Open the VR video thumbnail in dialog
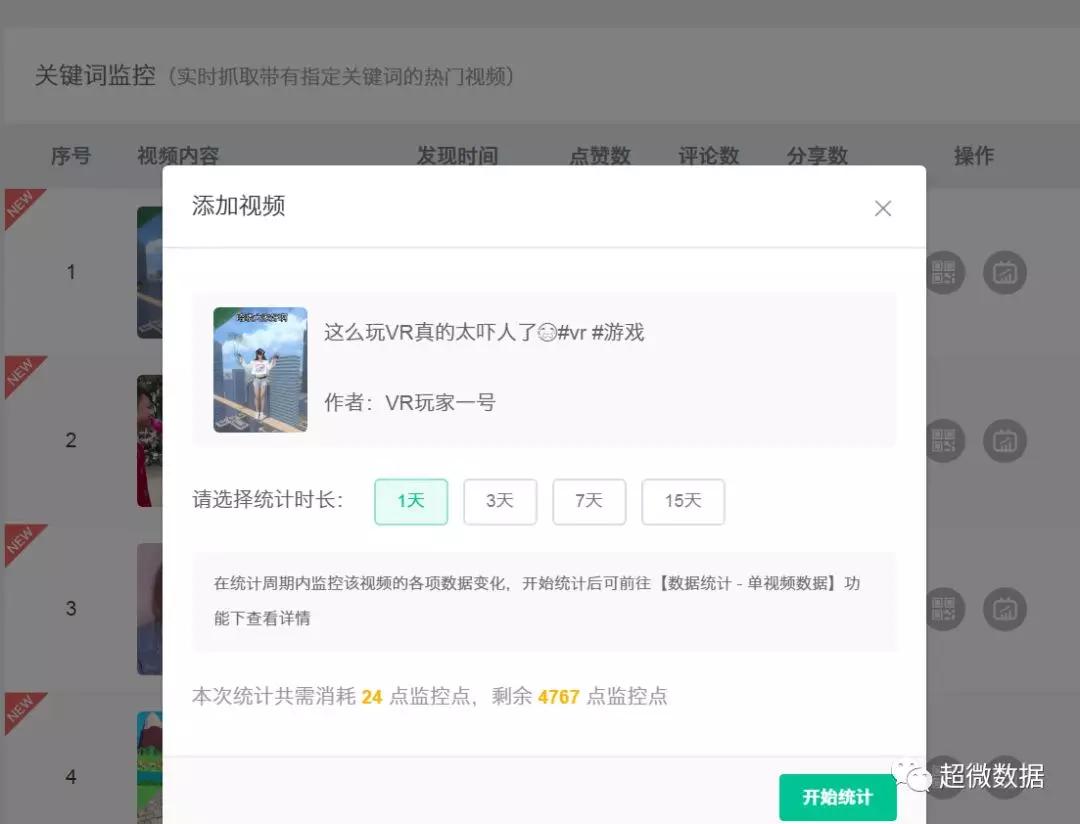The image size is (1080, 824). tap(260, 369)
